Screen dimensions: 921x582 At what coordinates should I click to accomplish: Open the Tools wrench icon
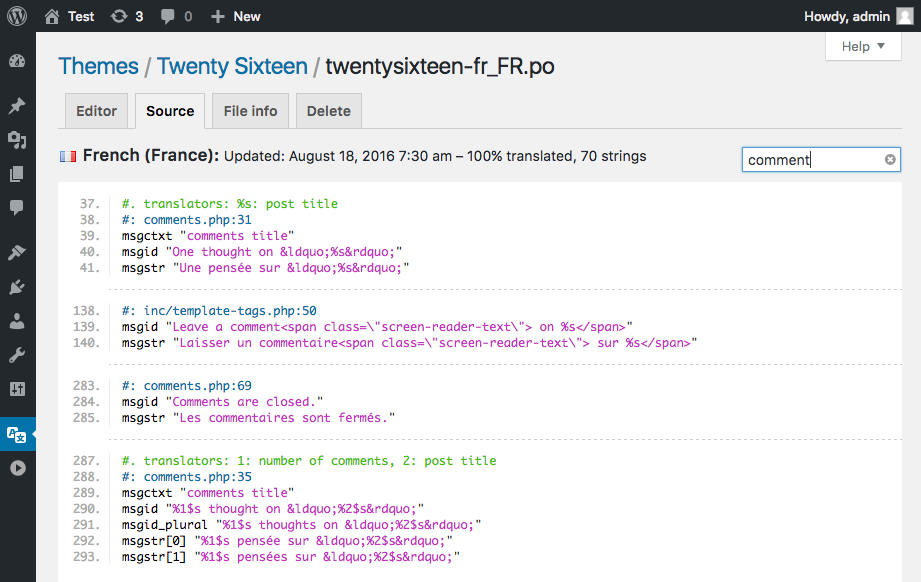pyautogui.click(x=16, y=355)
